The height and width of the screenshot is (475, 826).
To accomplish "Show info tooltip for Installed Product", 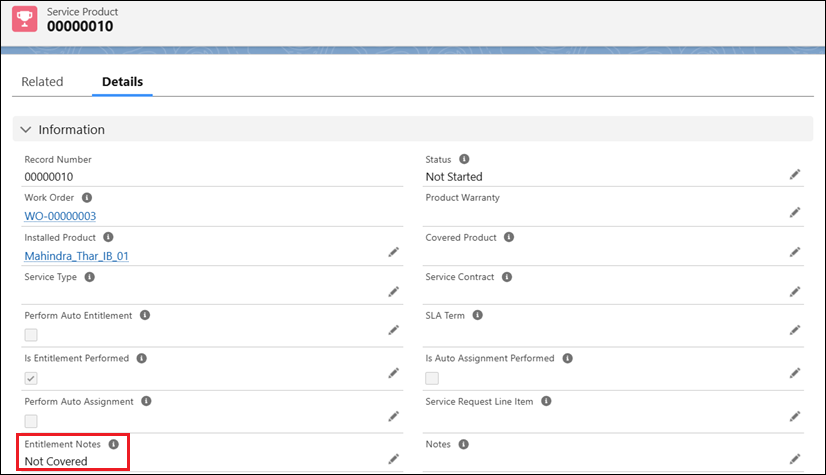I will click(x=108, y=237).
